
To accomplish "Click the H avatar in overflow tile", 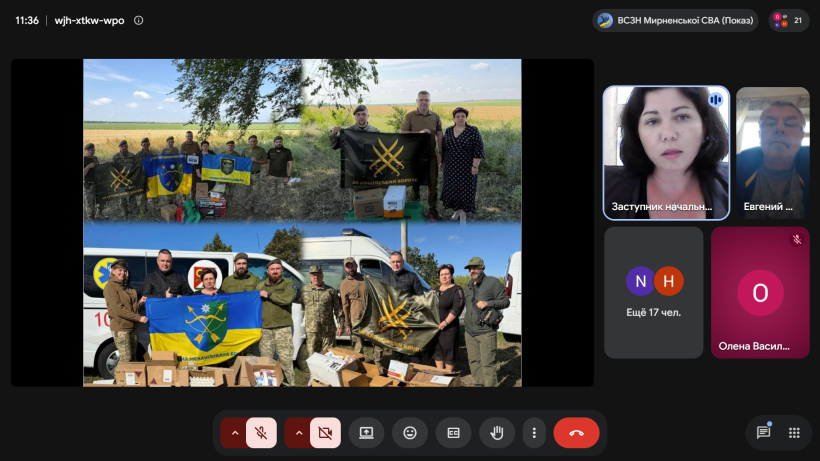I will point(668,281).
